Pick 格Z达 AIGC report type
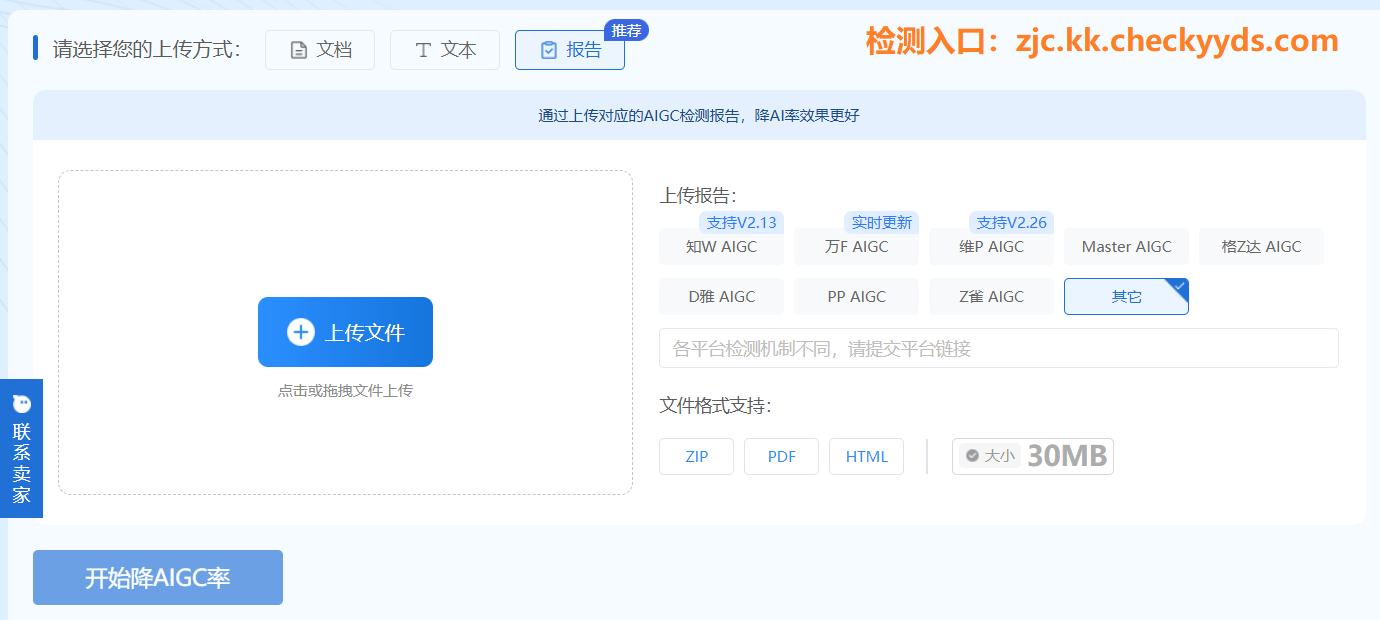The width and height of the screenshot is (1380, 620). (x=1261, y=247)
